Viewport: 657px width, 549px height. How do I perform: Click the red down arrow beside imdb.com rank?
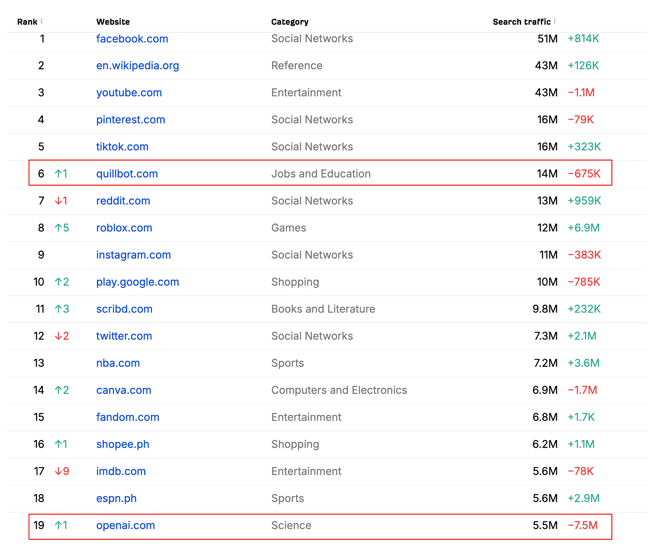point(58,471)
